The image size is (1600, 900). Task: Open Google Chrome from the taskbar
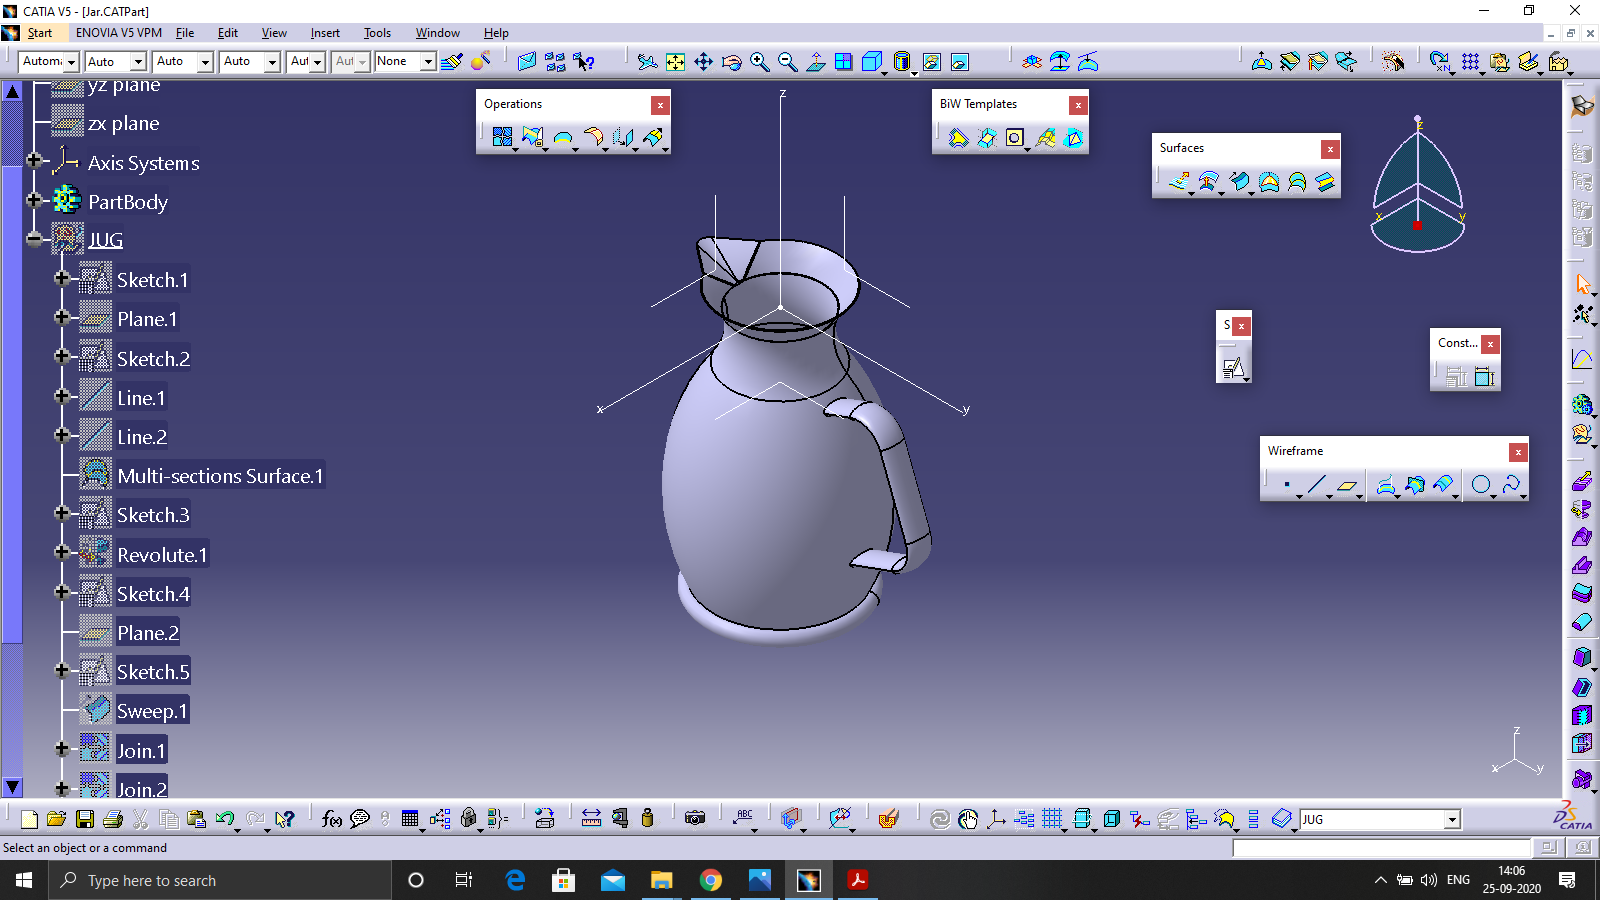pyautogui.click(x=711, y=880)
